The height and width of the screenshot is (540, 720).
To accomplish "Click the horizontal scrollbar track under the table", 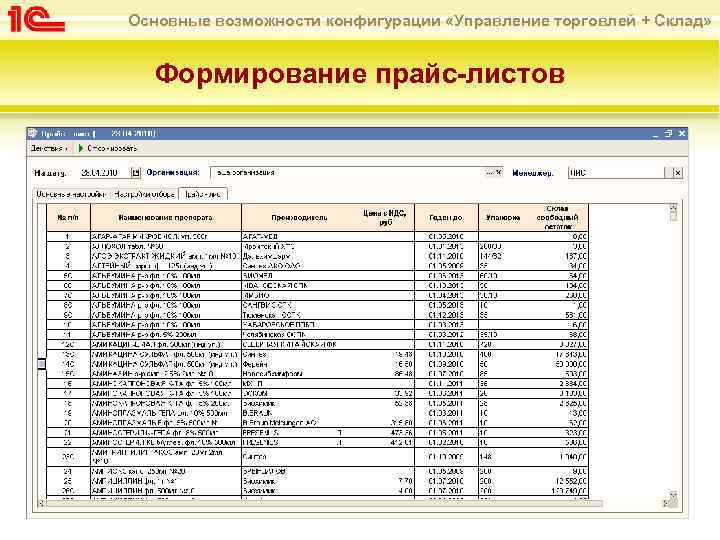I will (x=324, y=504).
